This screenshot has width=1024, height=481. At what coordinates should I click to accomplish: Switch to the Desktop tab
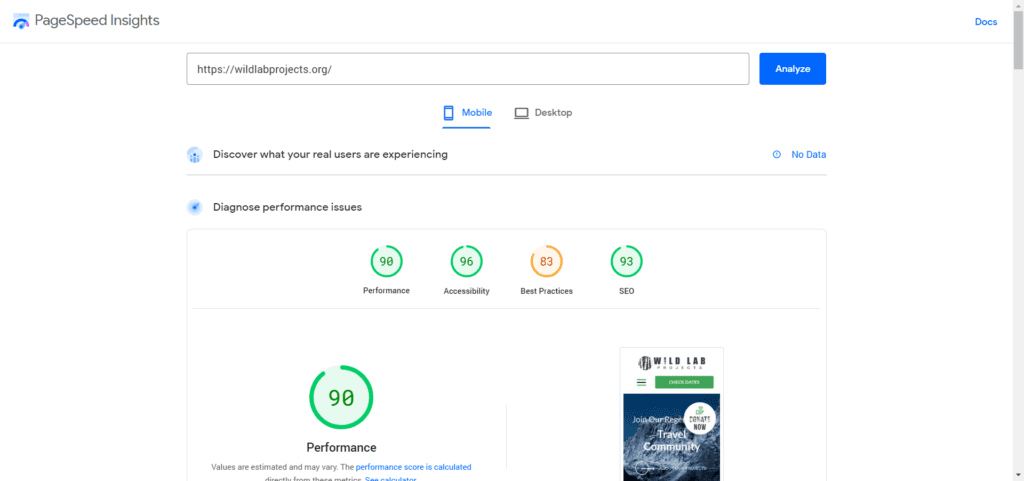point(543,113)
